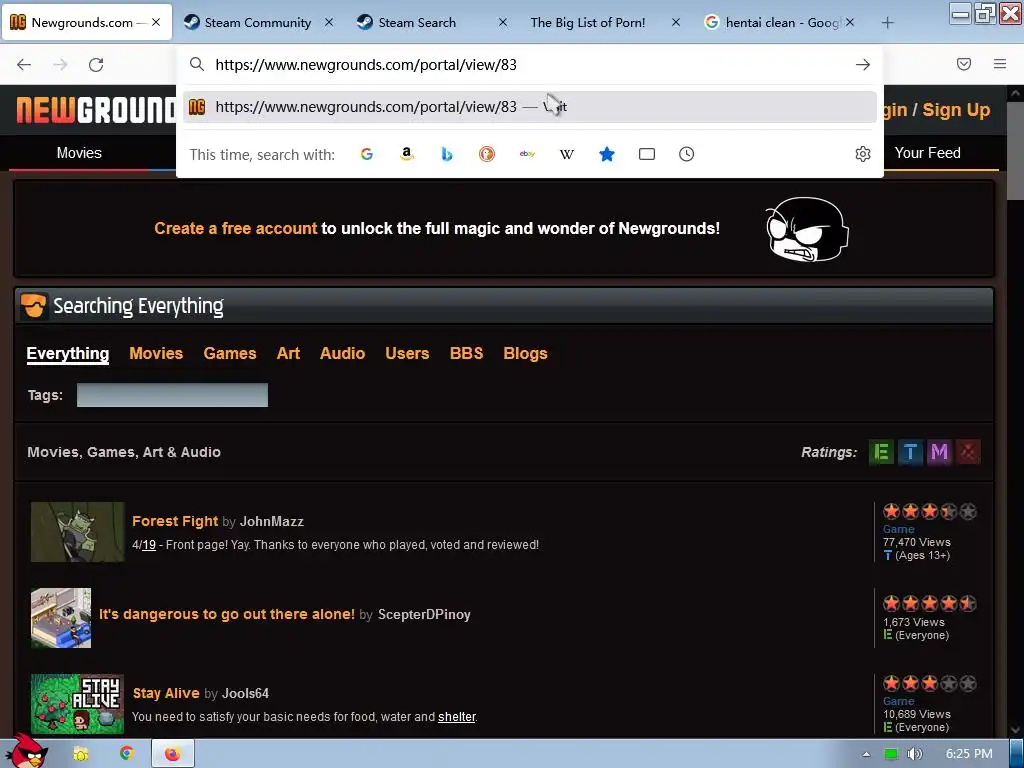The width and height of the screenshot is (1024, 768).
Task: Click the Tags input field
Action: [172, 395]
